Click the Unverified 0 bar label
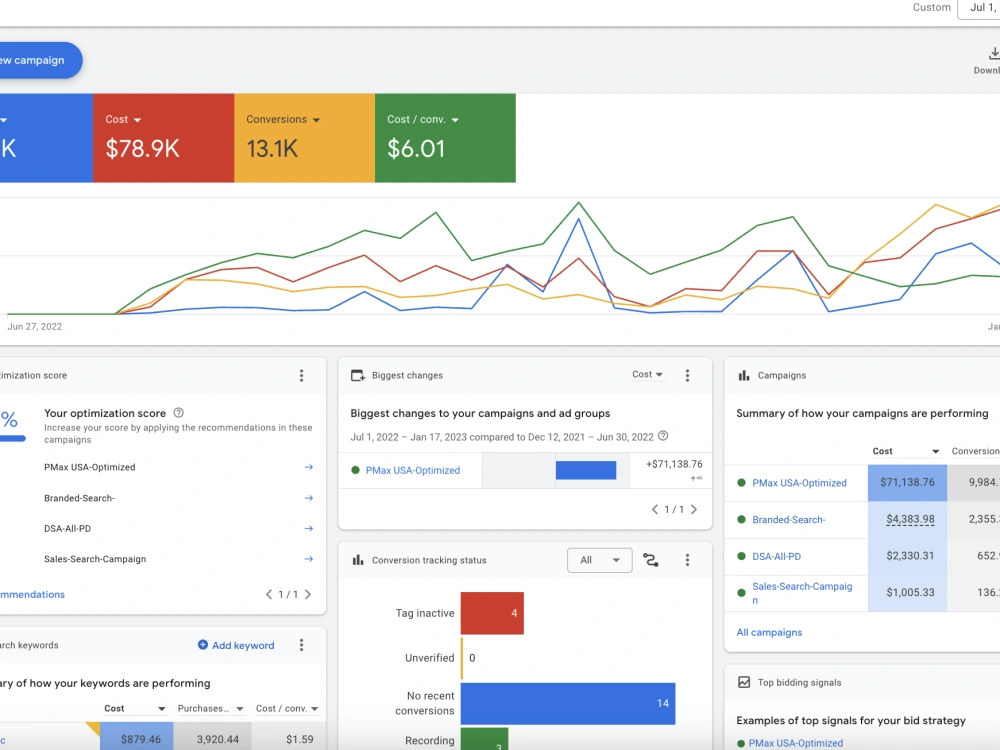 pos(429,658)
